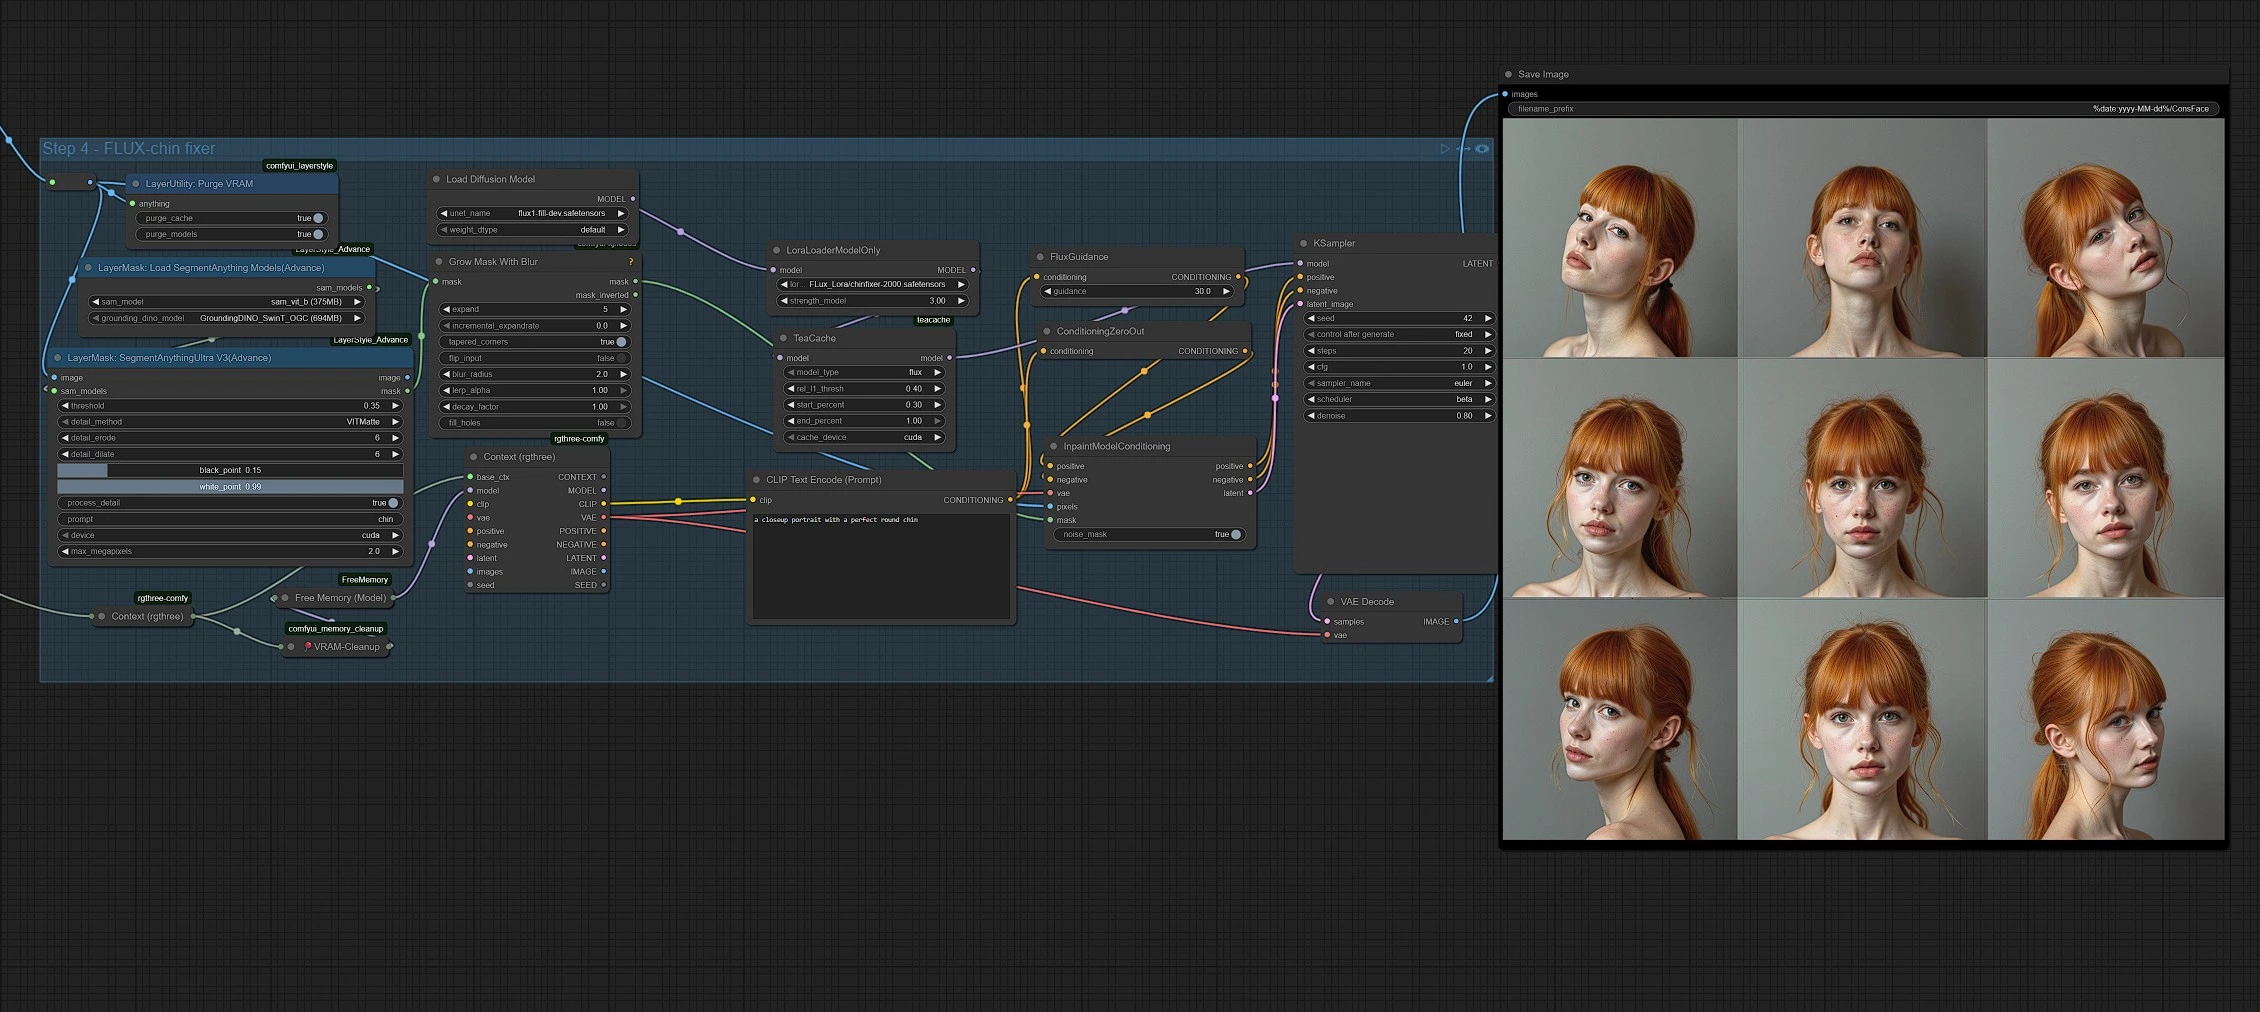Open sampler_name euler dropdown
Screen dimensions: 2260x1012
coord(1399,383)
